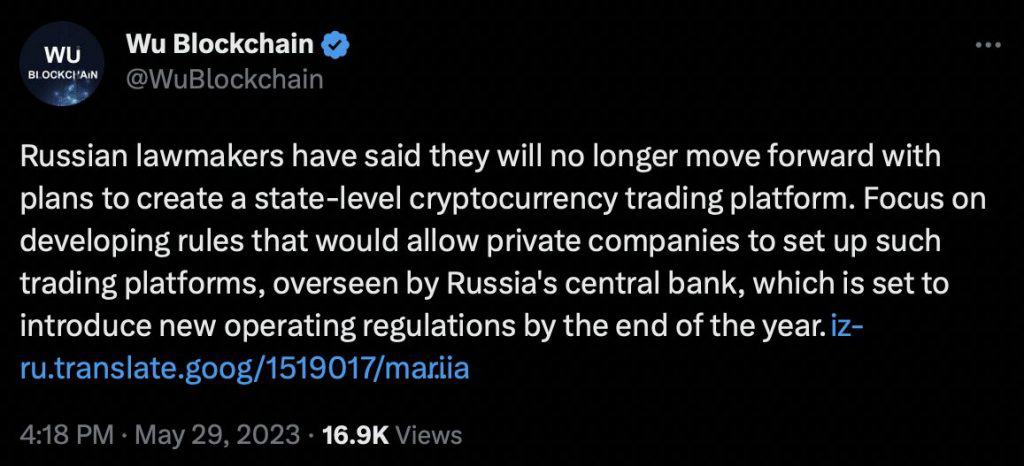The height and width of the screenshot is (466, 1024).
Task: Open the three-dot more options menu
Action: (x=987, y=45)
